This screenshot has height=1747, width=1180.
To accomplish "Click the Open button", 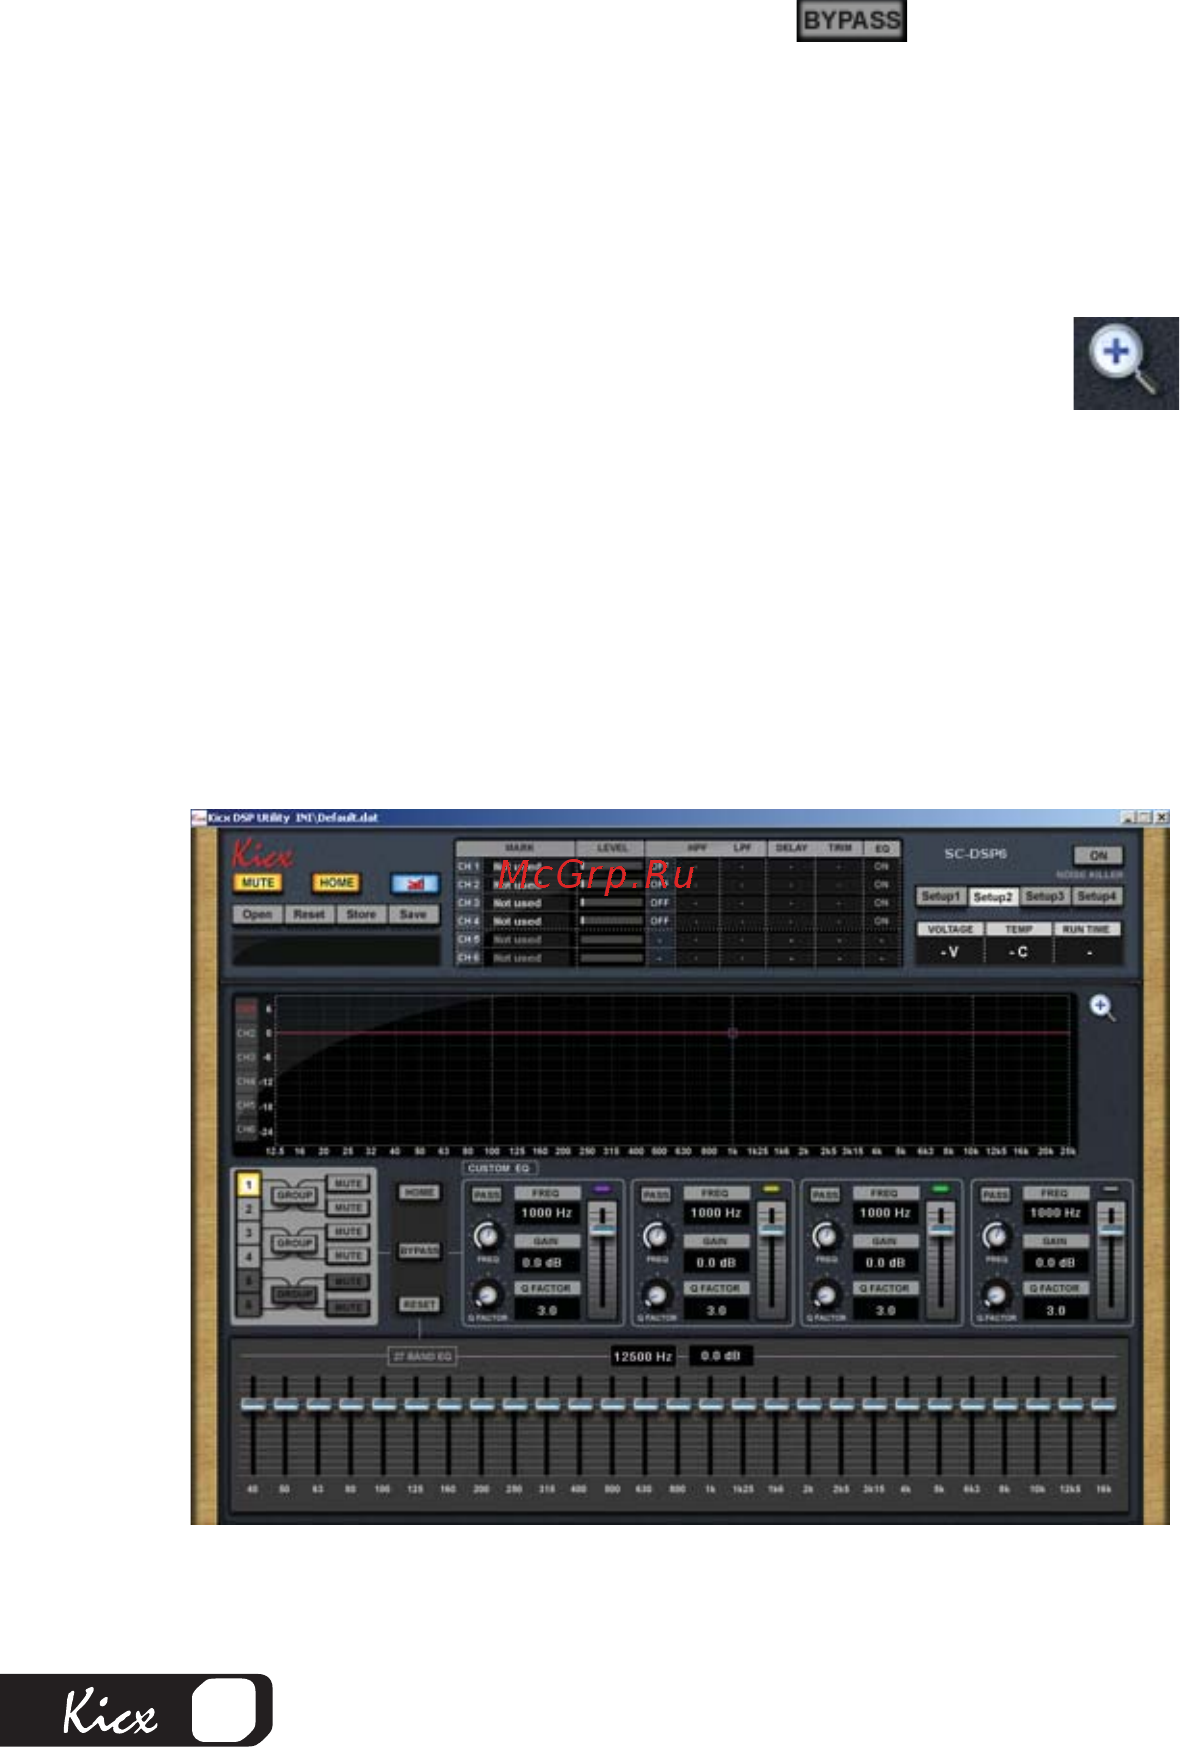I will [x=258, y=914].
